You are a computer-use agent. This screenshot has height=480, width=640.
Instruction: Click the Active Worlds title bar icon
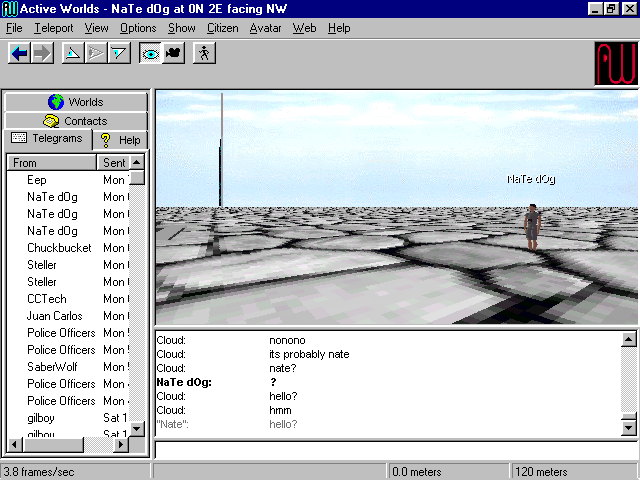coord(10,9)
